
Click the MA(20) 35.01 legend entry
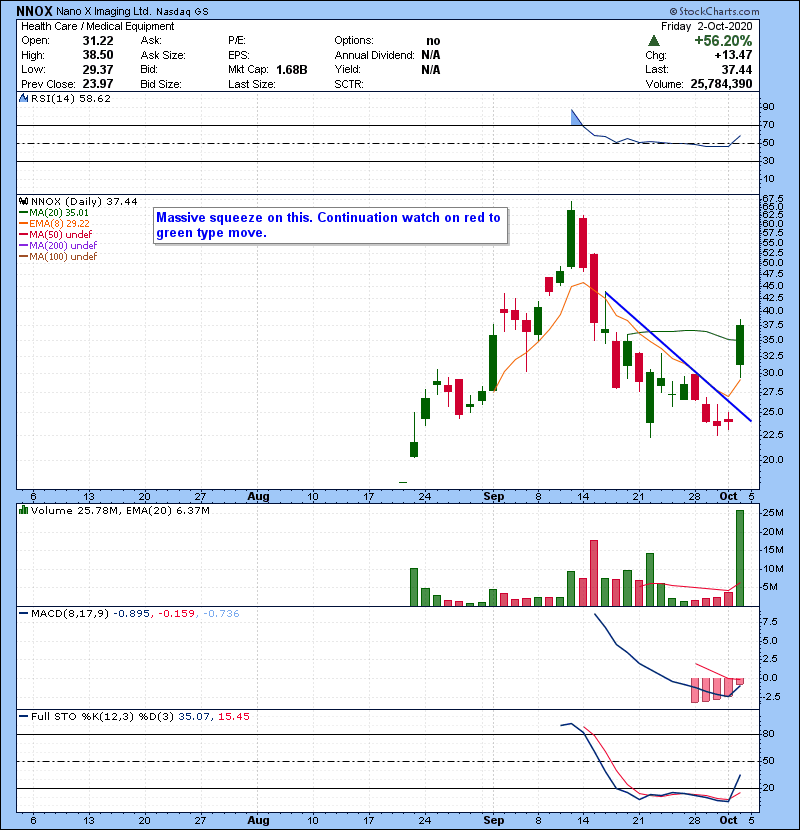pyautogui.click(x=54, y=212)
